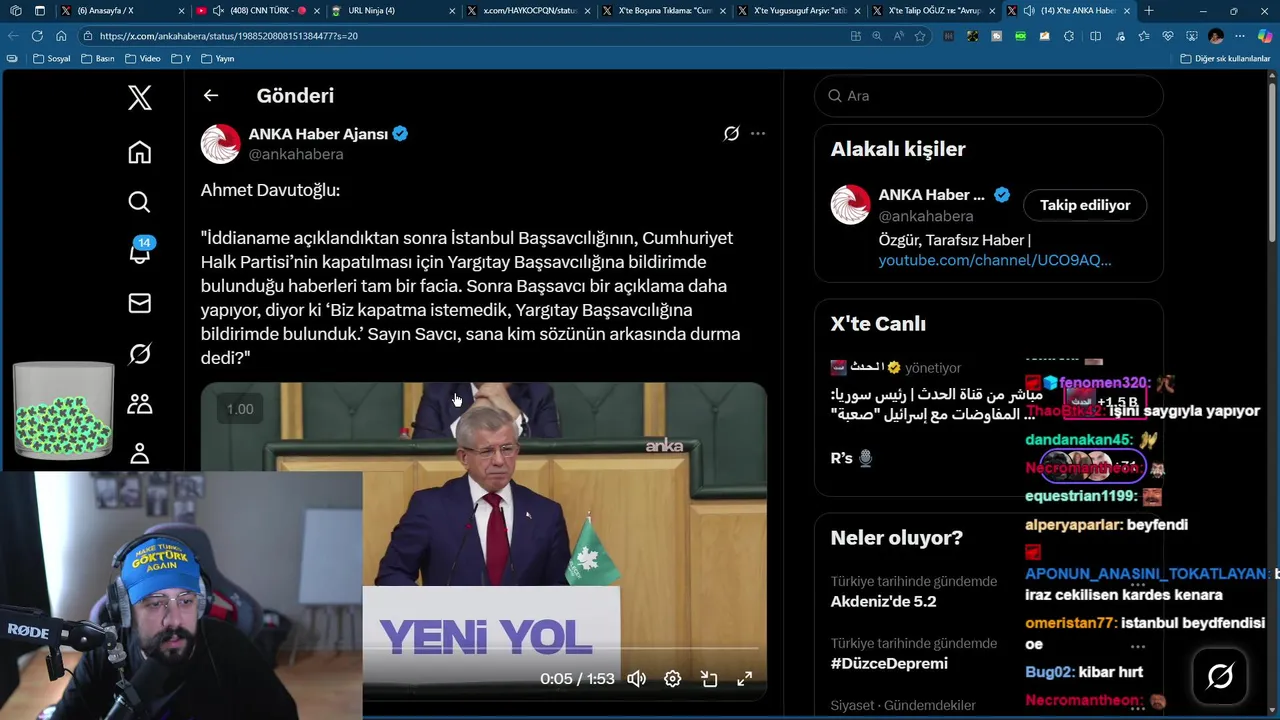Switch to X'te Talip OĞUZ tab
This screenshot has width=1280, height=720.
933,11
